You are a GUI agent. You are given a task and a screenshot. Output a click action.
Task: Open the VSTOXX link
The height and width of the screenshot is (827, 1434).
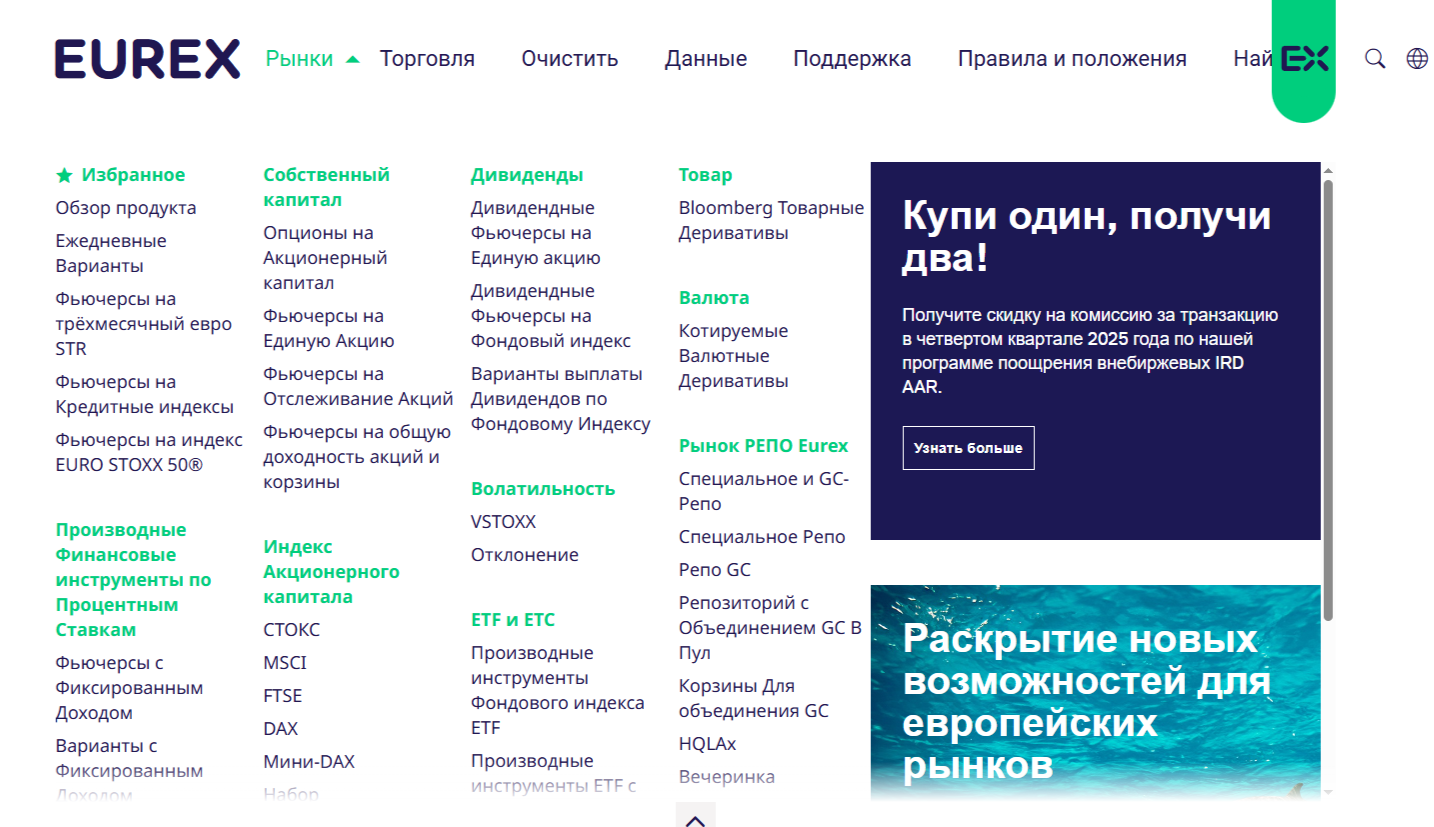coord(502,522)
